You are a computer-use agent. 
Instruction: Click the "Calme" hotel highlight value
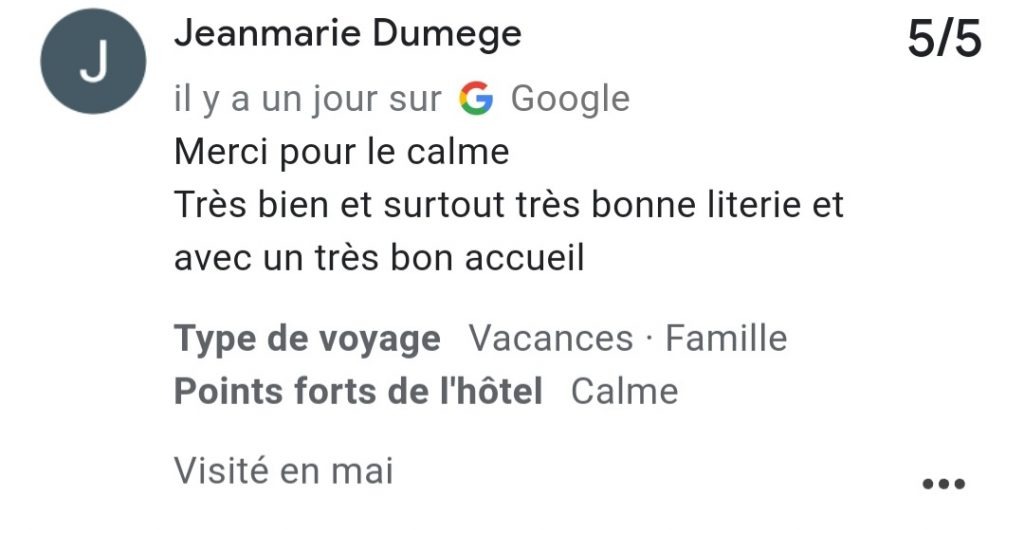tap(624, 390)
